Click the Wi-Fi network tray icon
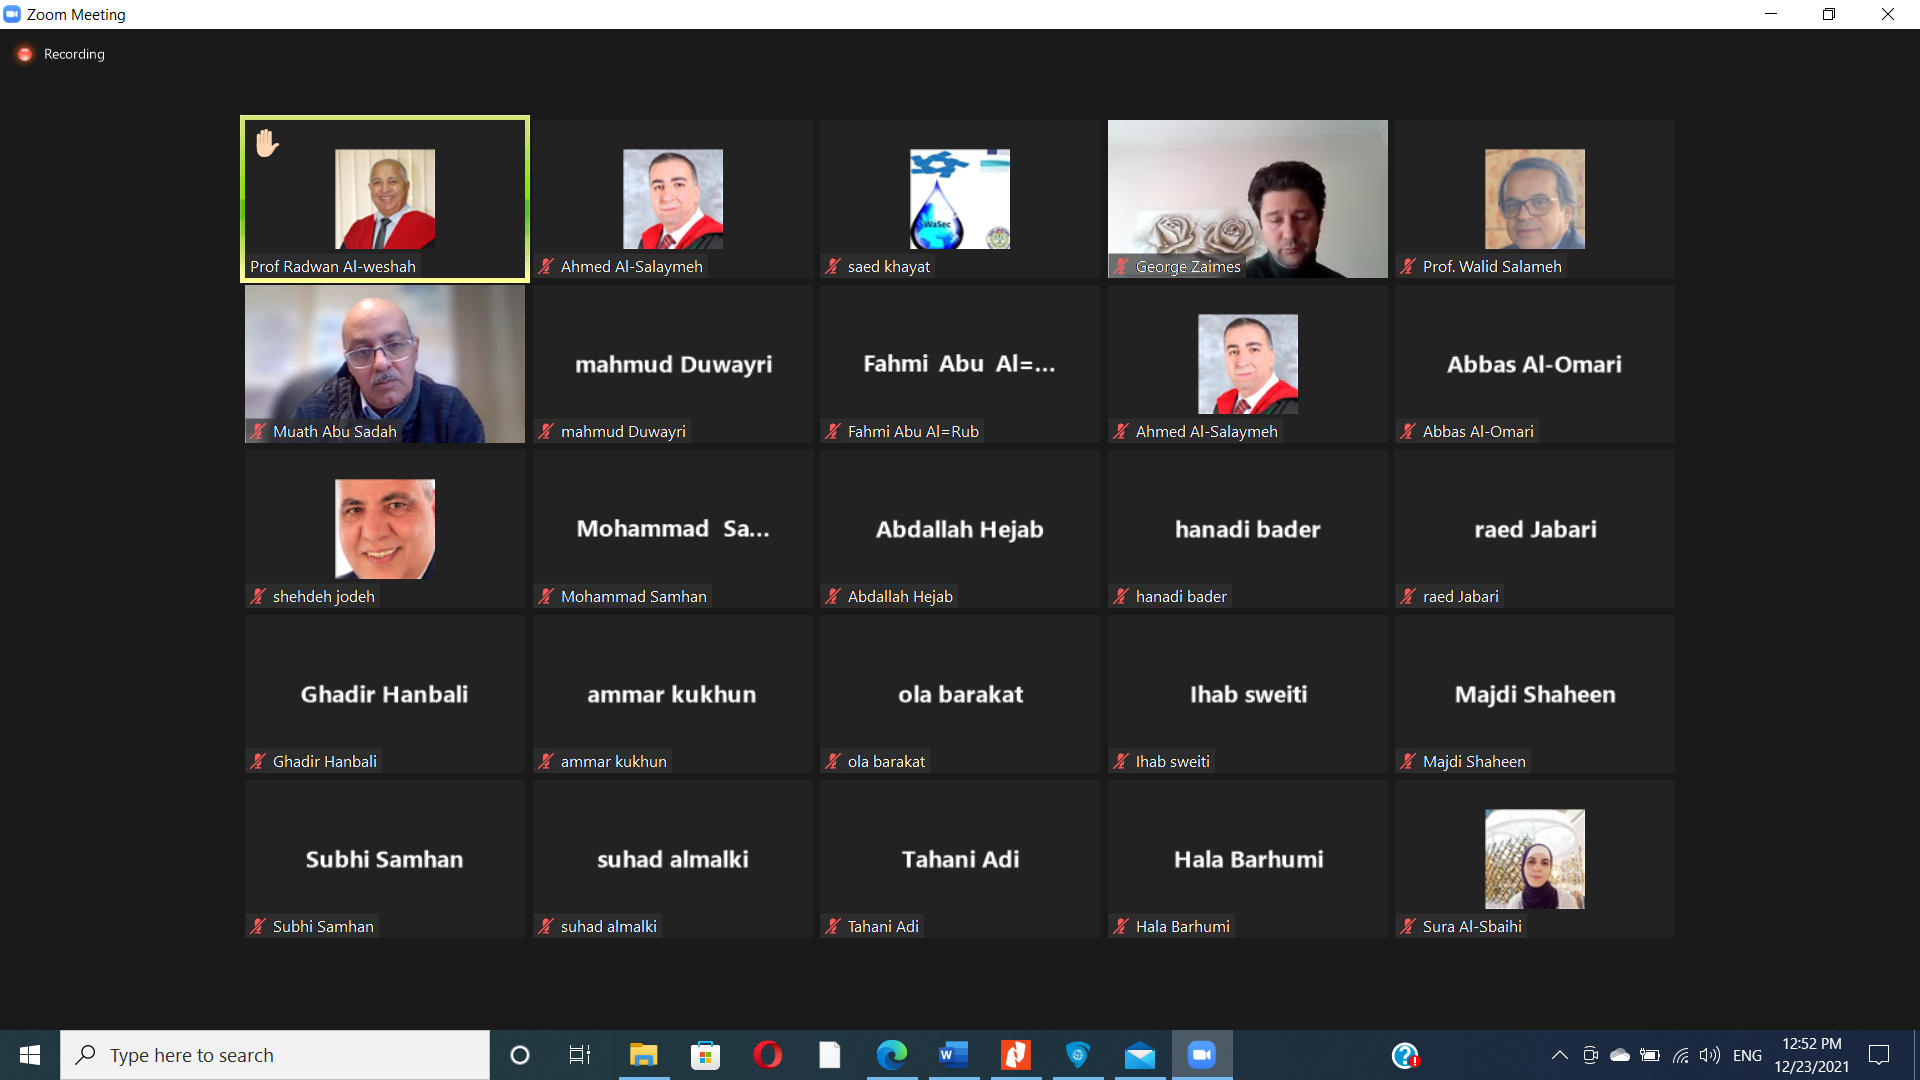The image size is (1920, 1080). [x=1681, y=1055]
